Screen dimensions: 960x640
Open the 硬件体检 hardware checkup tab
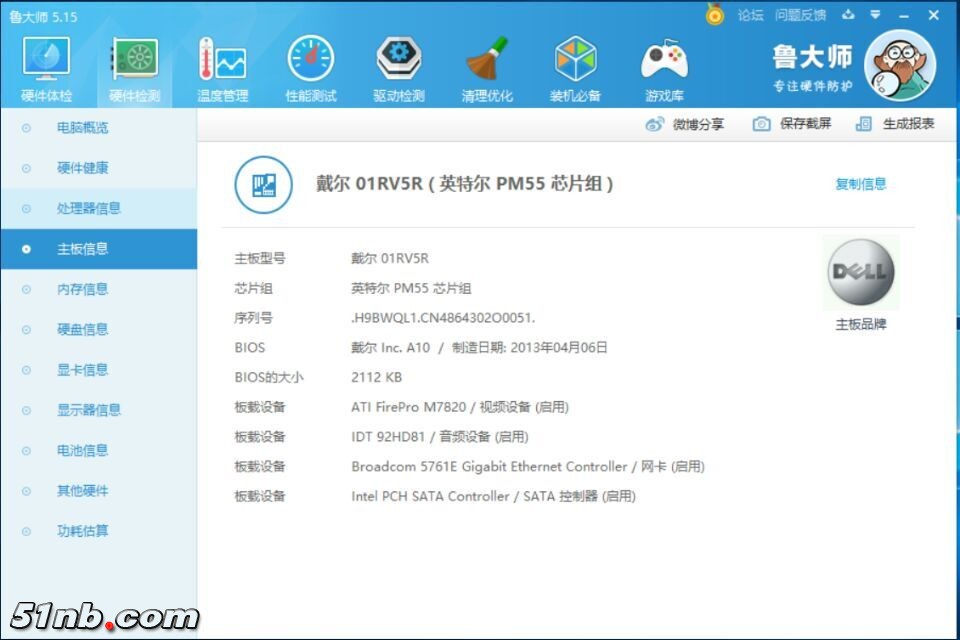click(x=46, y=69)
